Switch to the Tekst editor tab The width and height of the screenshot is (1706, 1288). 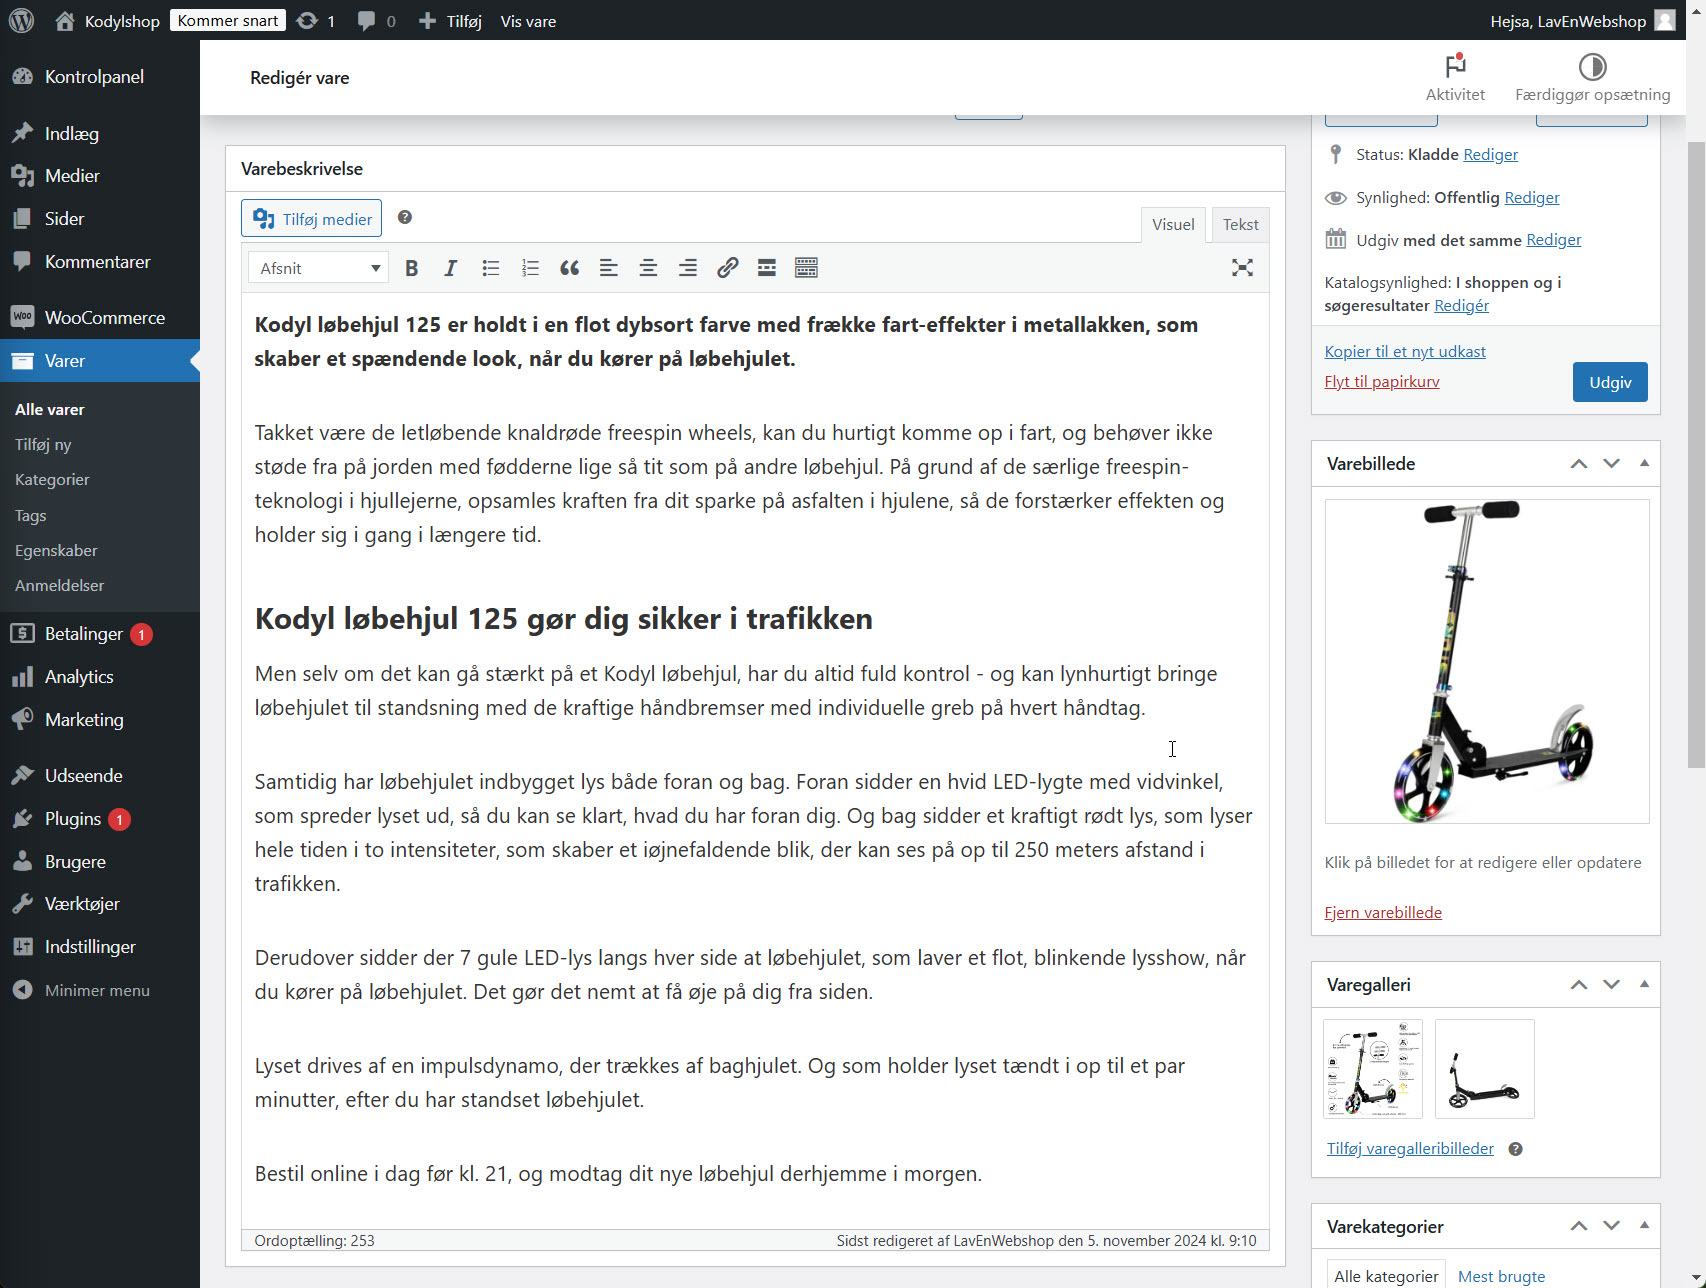1239,224
